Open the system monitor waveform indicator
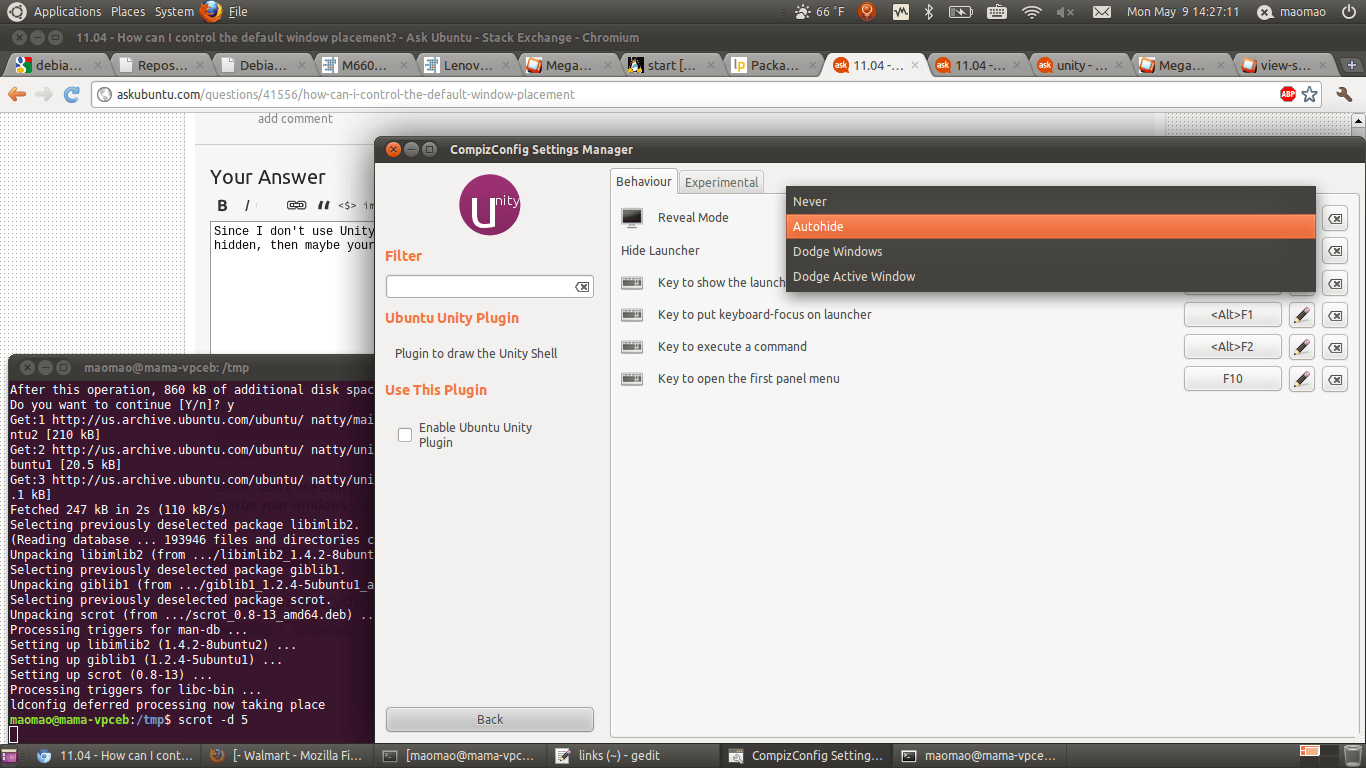This screenshot has height=768, width=1366. [x=900, y=12]
